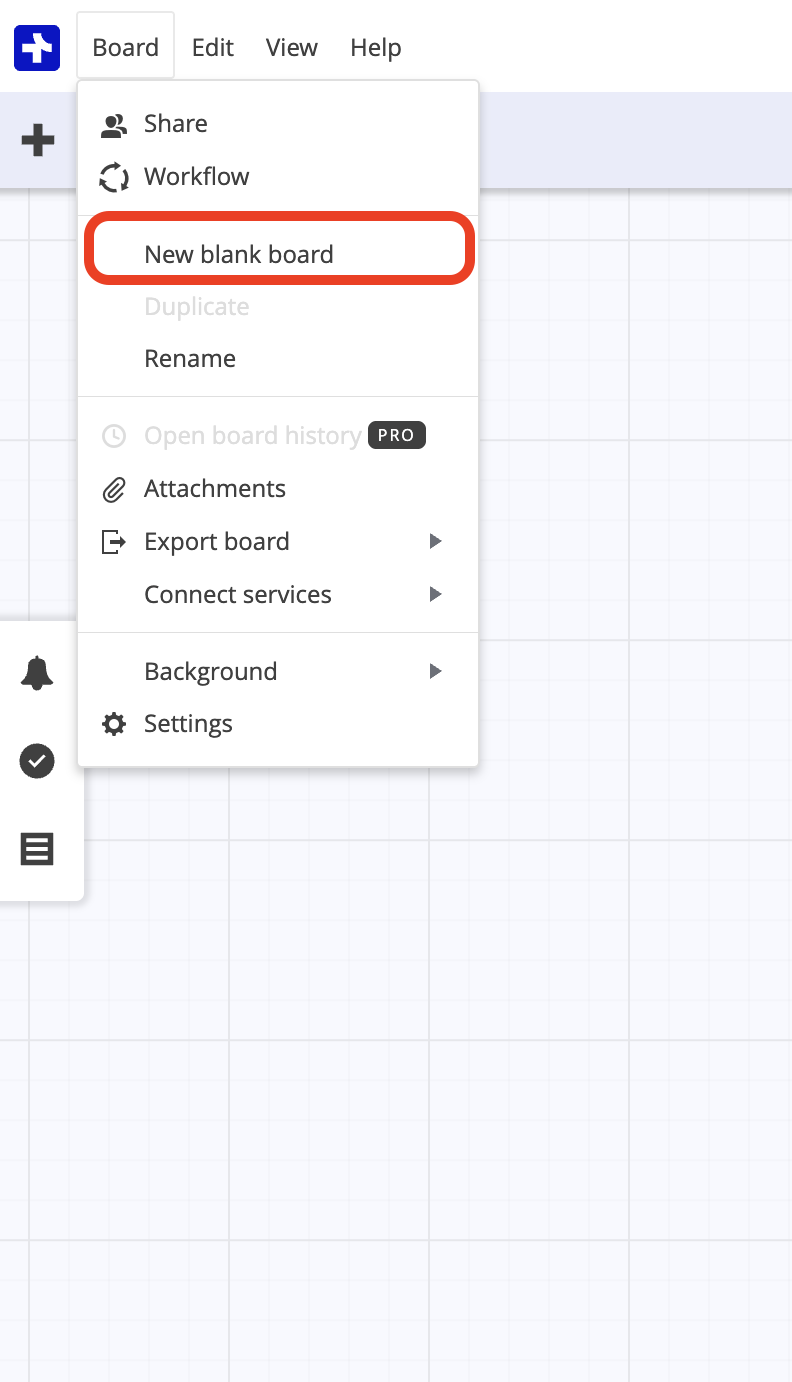Expand the Connect services submenu
Viewport: 792px width, 1382px height.
(x=434, y=594)
